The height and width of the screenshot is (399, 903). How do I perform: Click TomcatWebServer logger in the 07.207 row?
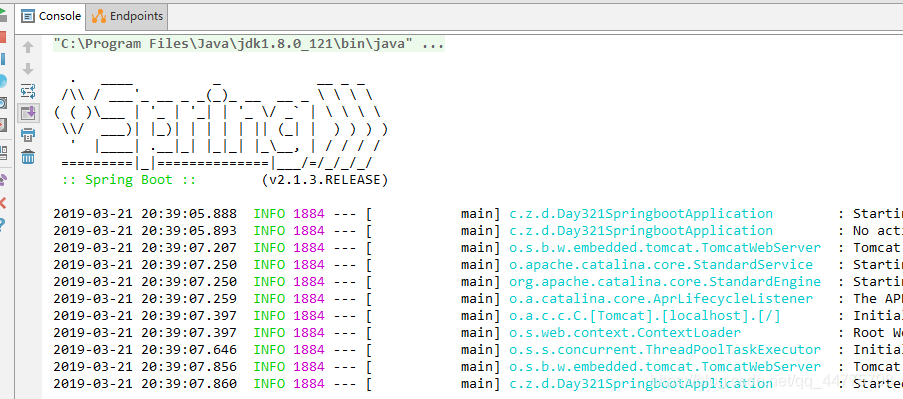point(665,248)
